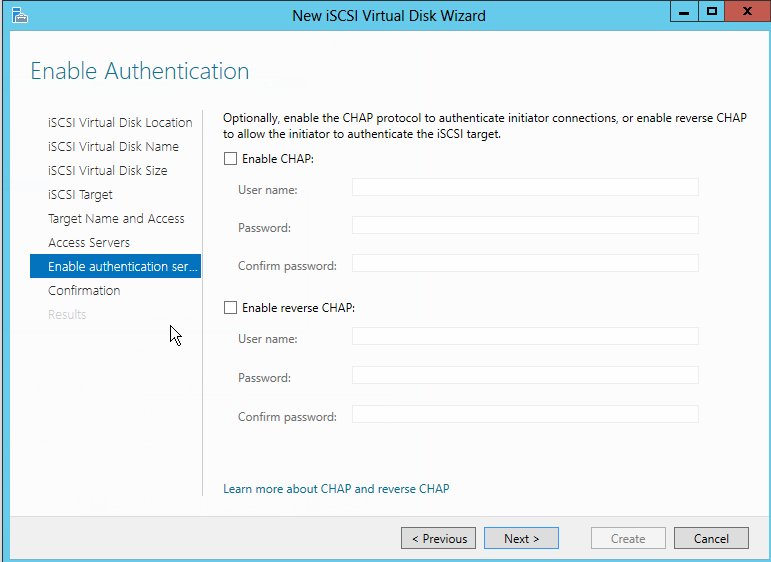The height and width of the screenshot is (562, 771).
Task: Click the reverse CHAP Confirm password field
Action: point(525,414)
